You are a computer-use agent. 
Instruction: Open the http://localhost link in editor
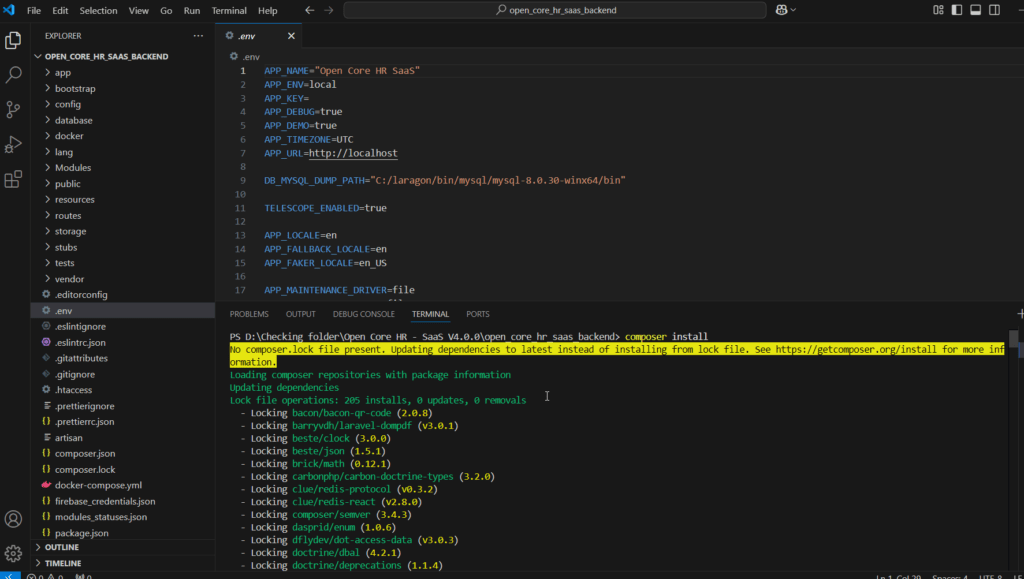coord(353,153)
